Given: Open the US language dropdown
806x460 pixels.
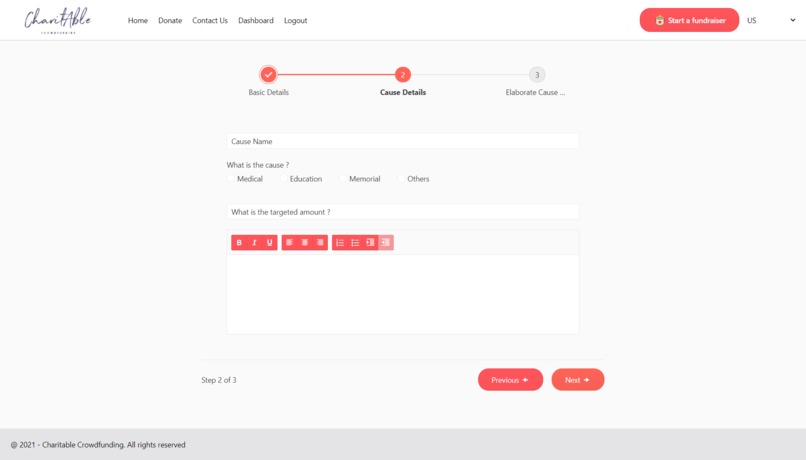Looking at the screenshot, I should click(x=771, y=21).
